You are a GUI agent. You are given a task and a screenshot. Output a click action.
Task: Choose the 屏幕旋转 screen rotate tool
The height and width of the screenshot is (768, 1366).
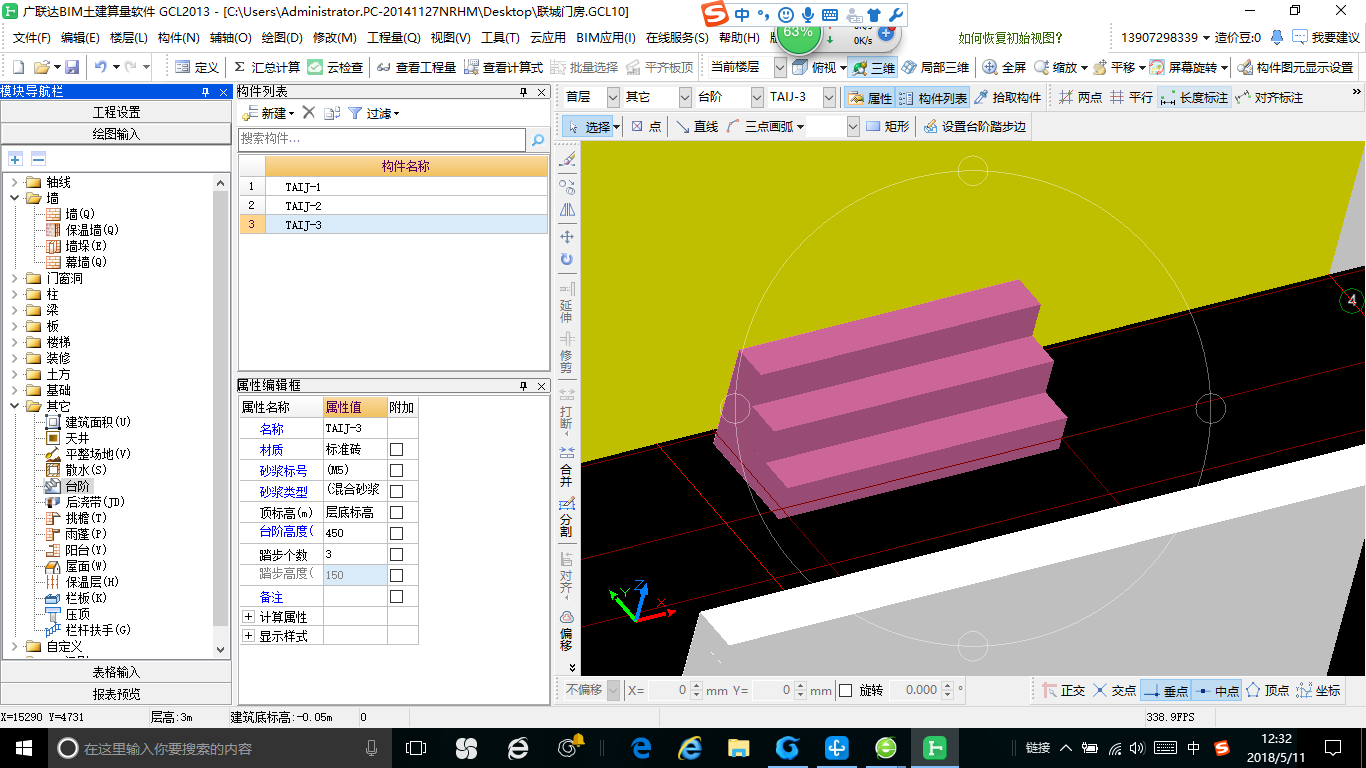coord(1183,67)
